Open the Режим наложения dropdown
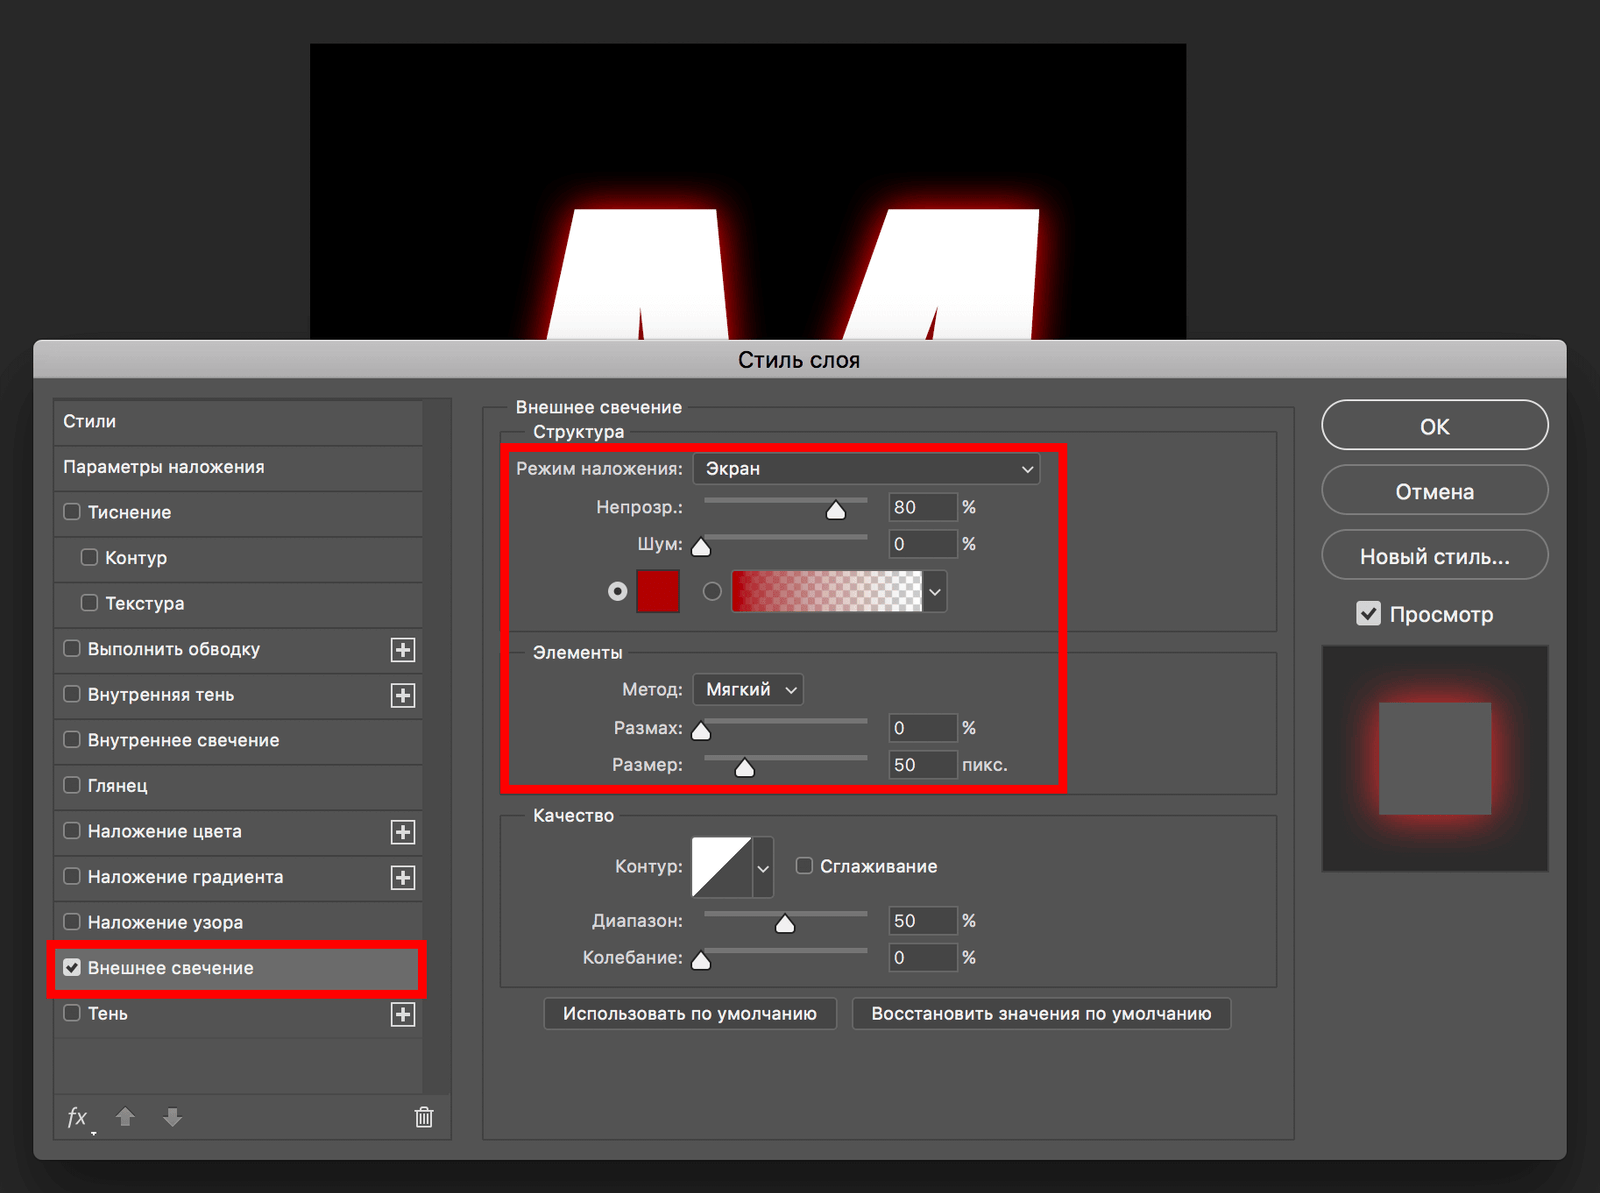This screenshot has height=1193, width=1600. pyautogui.click(x=866, y=469)
